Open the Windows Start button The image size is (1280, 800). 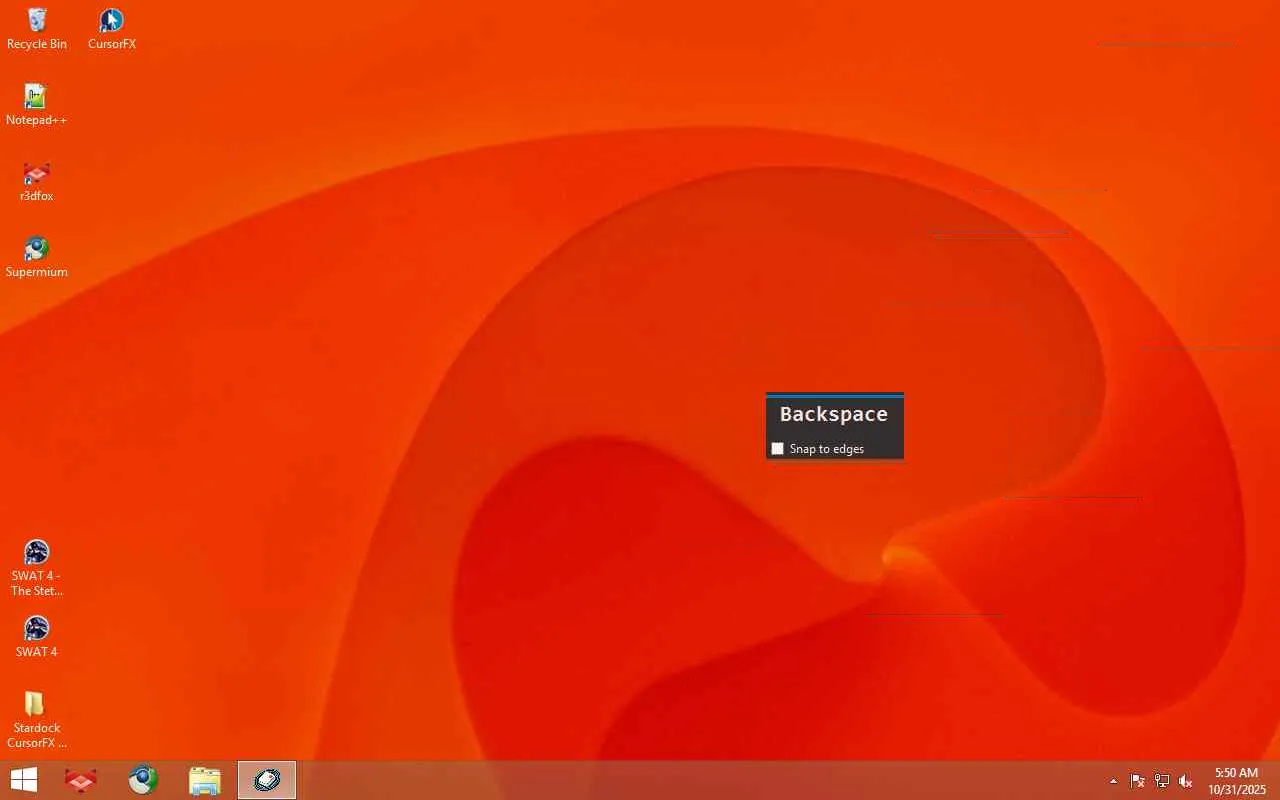pos(24,780)
